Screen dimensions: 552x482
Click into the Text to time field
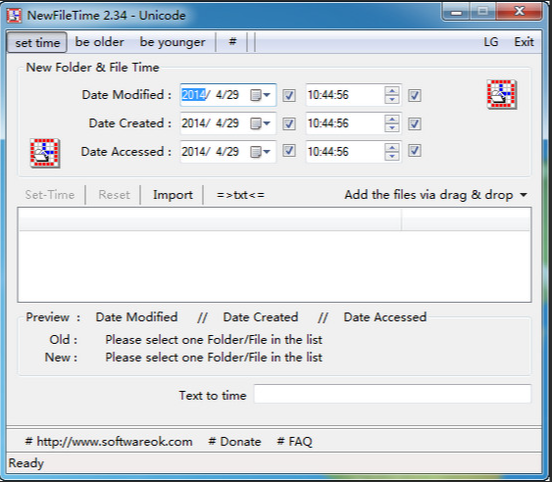click(392, 394)
